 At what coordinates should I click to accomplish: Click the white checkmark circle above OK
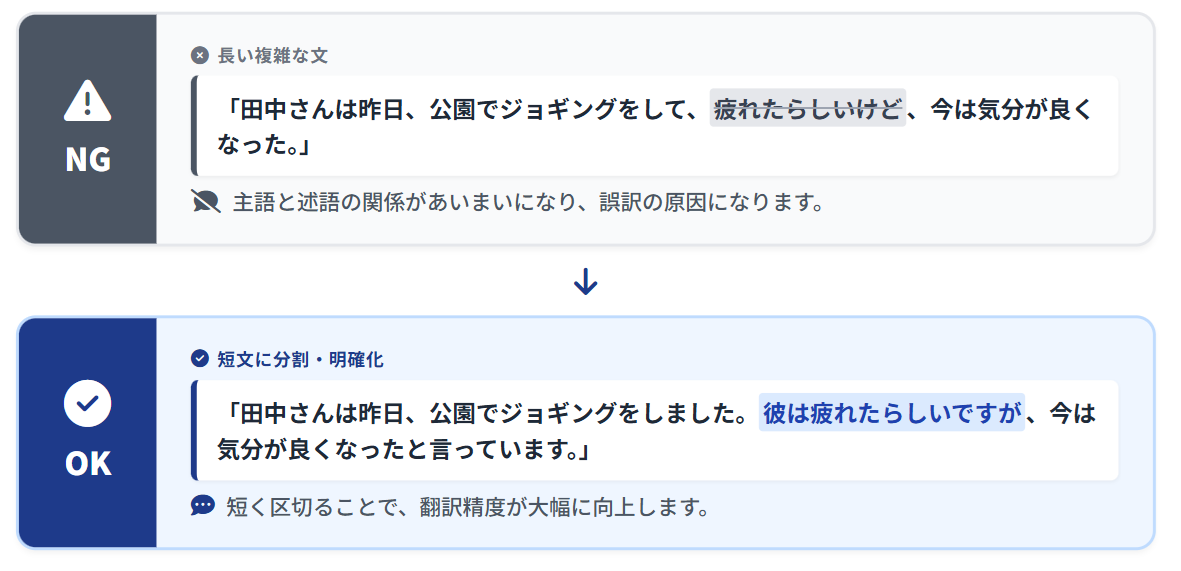[87, 404]
